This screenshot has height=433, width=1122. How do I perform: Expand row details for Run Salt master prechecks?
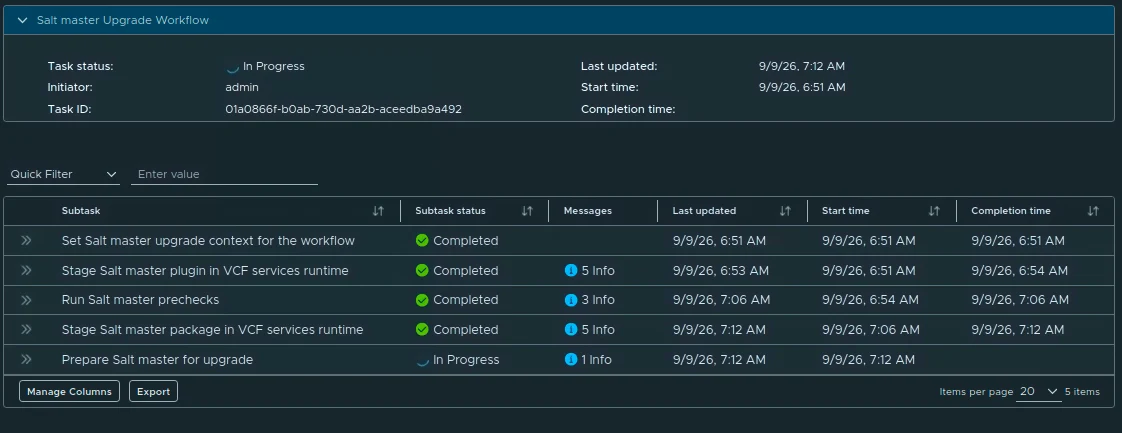(26, 300)
